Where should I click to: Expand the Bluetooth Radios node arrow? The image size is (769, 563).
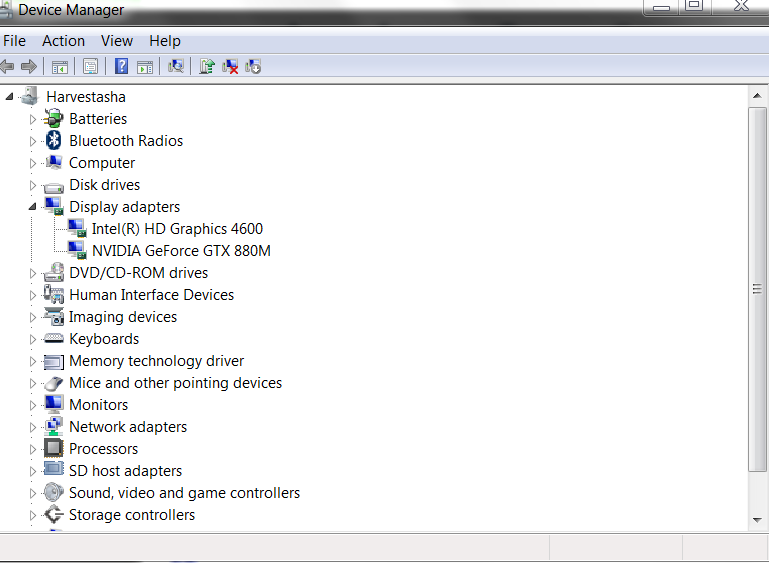(32, 141)
